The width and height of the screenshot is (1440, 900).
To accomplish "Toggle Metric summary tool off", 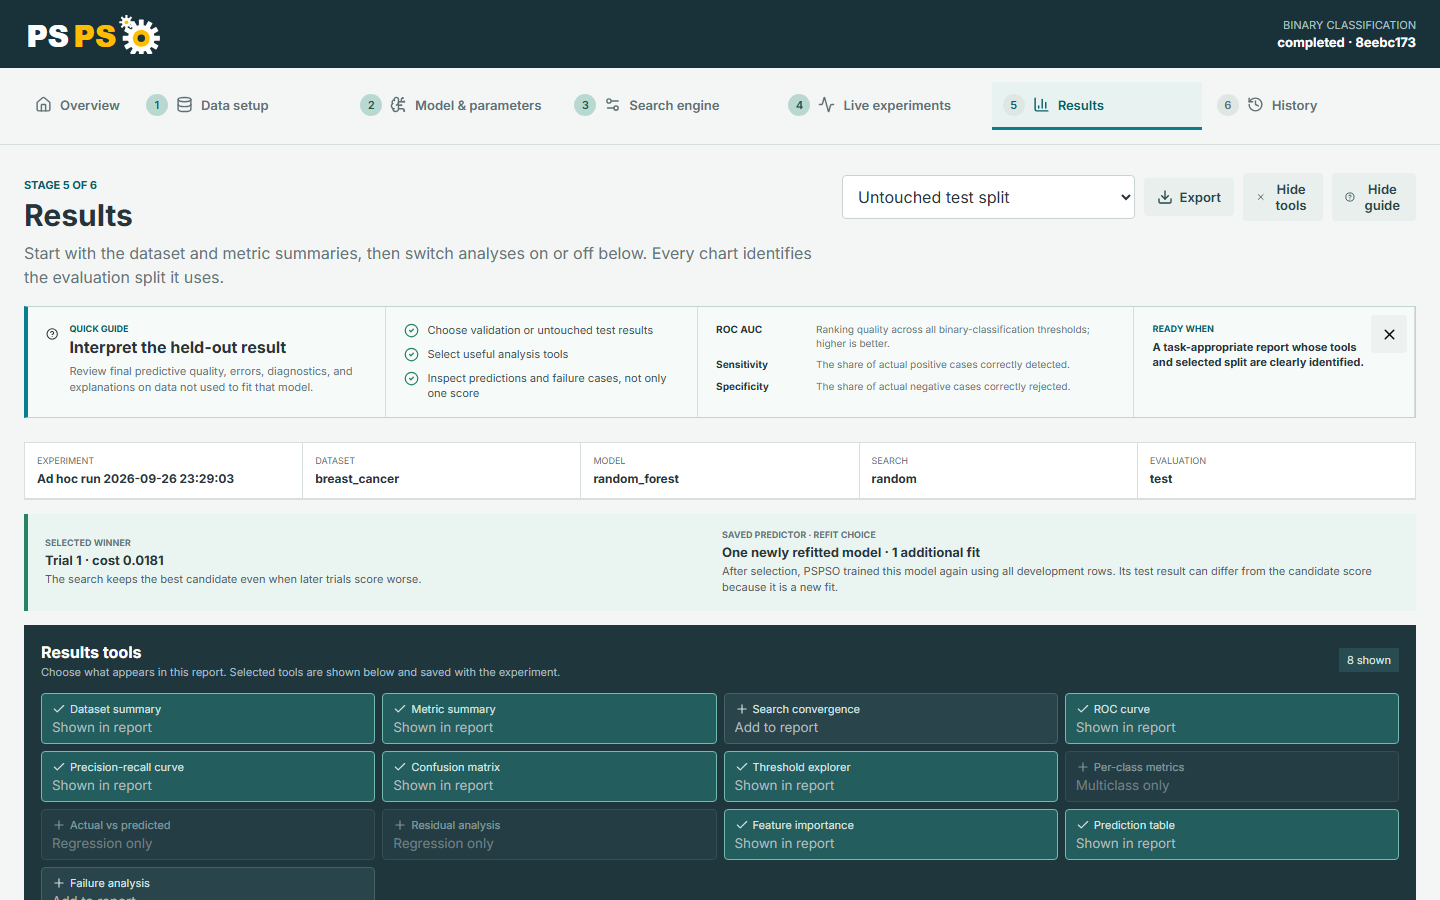I will (x=549, y=718).
